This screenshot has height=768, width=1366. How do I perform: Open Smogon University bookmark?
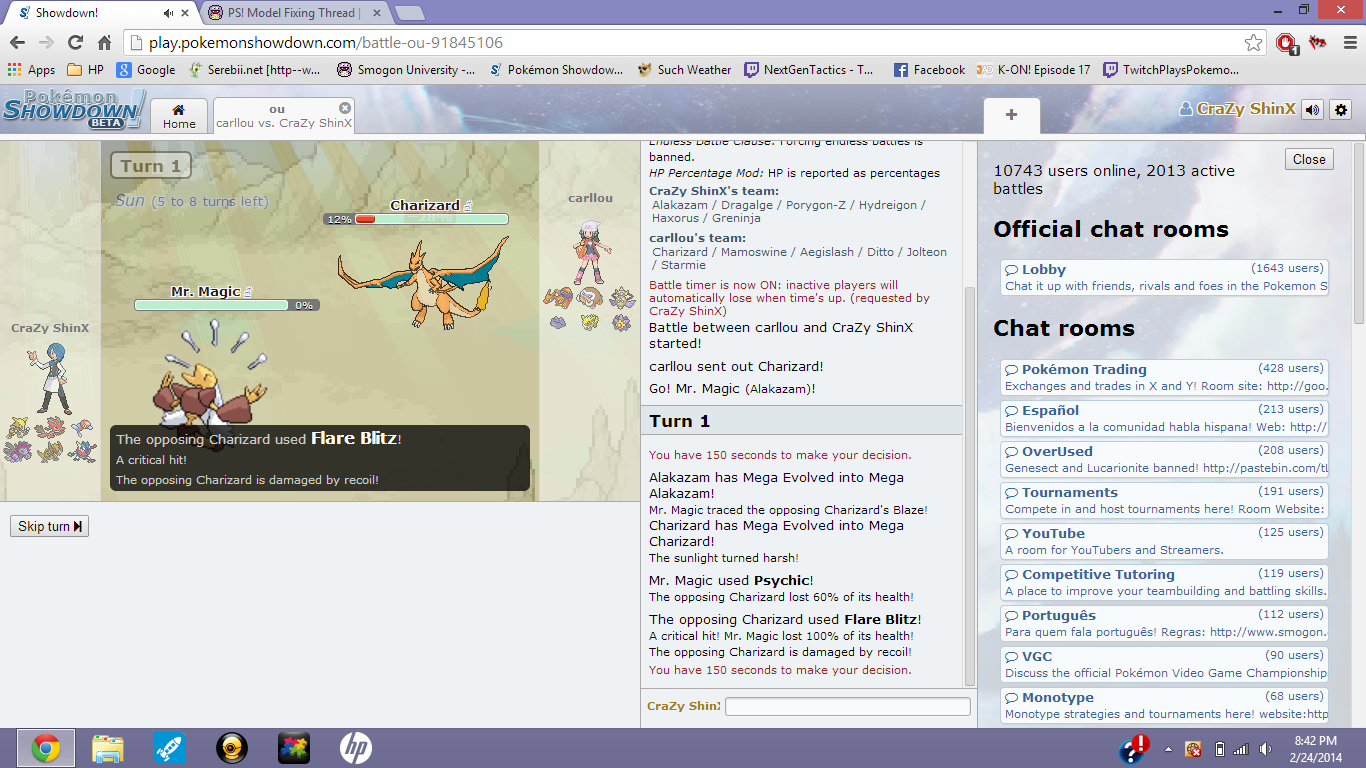[x=405, y=70]
